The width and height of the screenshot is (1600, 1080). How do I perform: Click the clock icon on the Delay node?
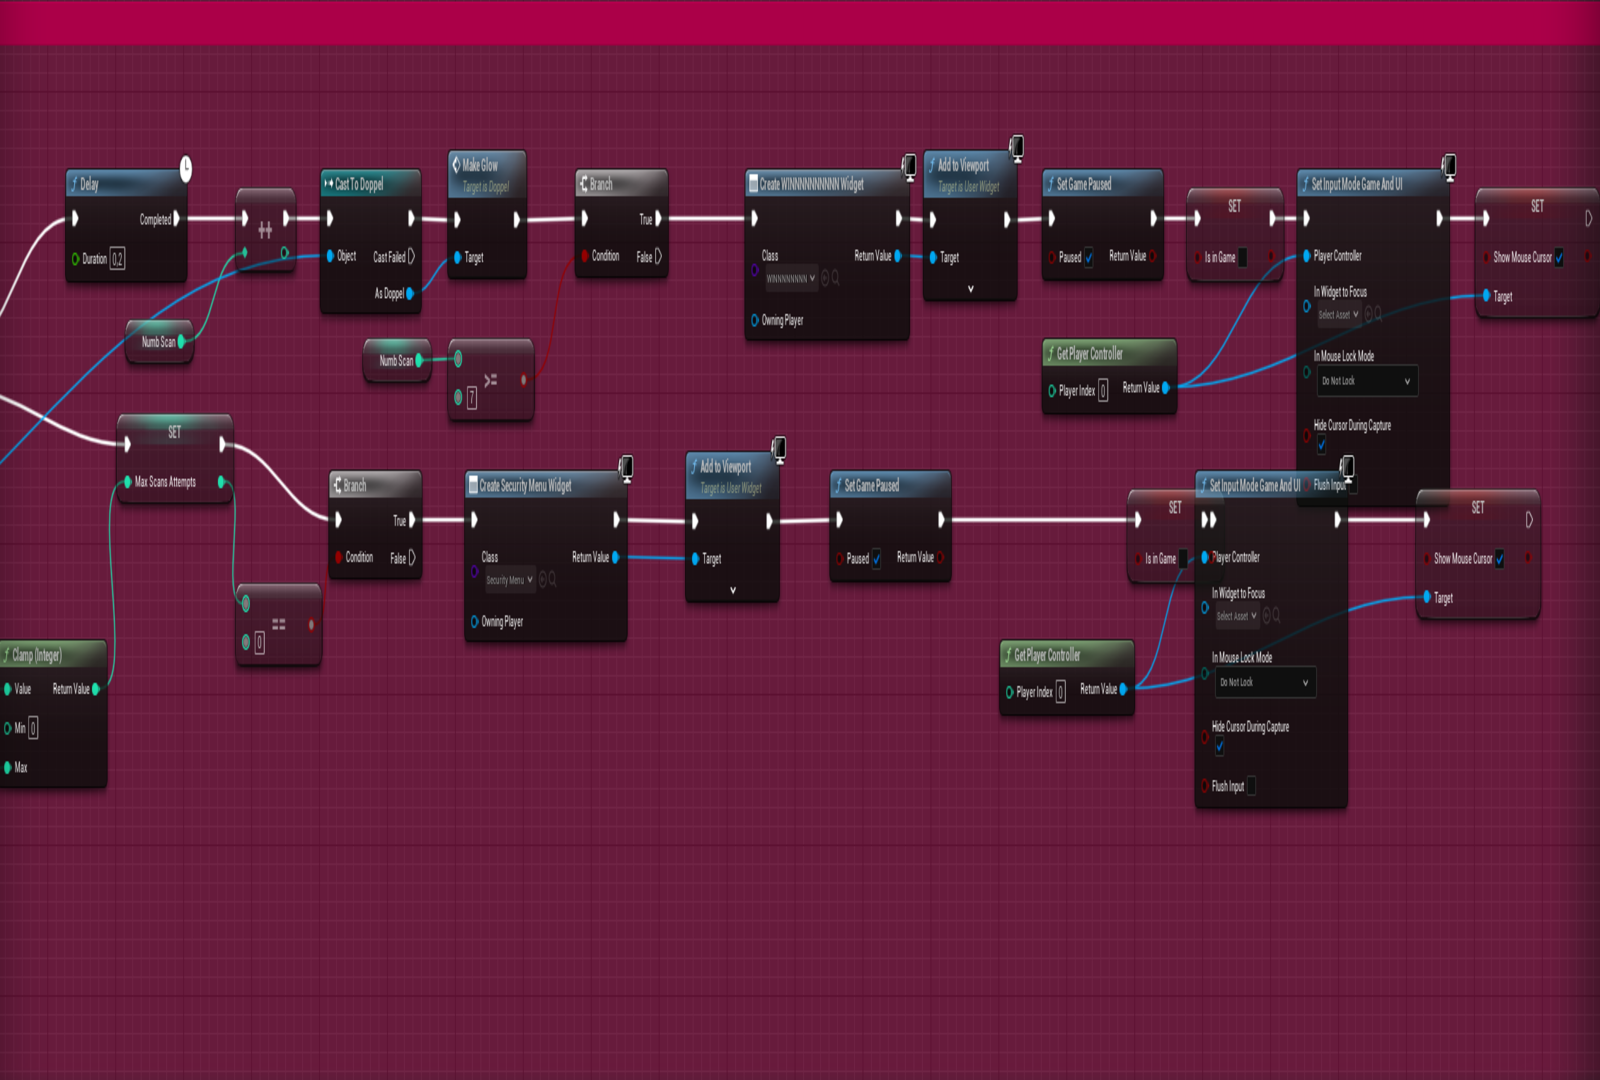(x=186, y=169)
